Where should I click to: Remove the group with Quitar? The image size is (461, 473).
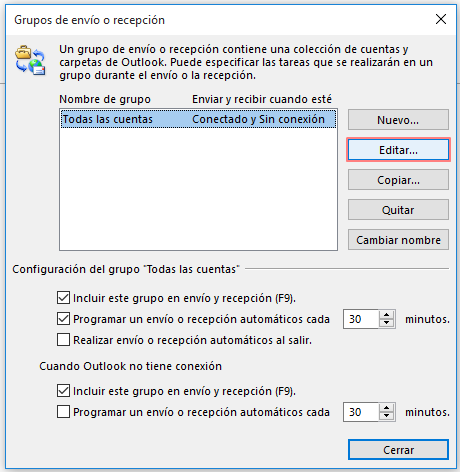click(398, 210)
